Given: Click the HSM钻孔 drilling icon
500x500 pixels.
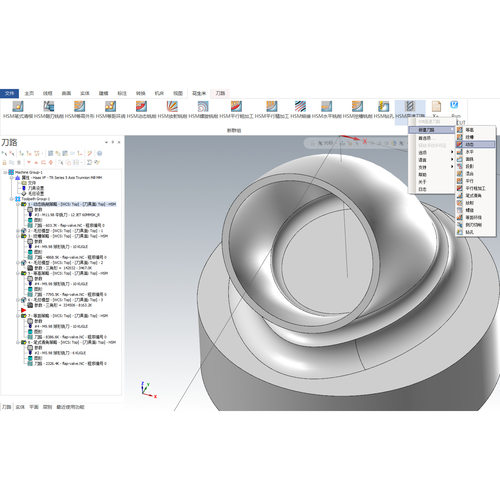Looking at the screenshot, I should (x=384, y=106).
